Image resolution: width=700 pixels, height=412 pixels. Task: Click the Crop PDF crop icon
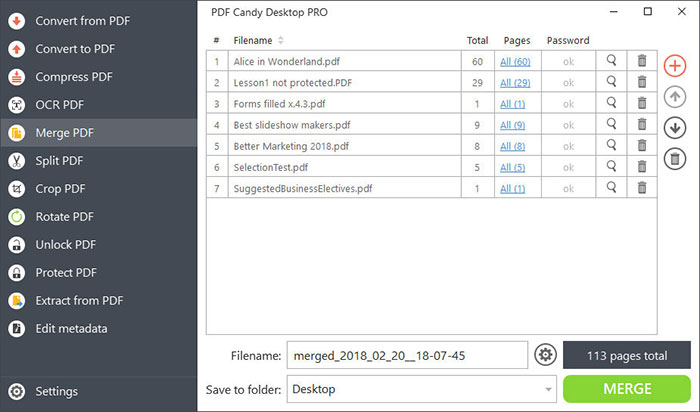(17, 189)
